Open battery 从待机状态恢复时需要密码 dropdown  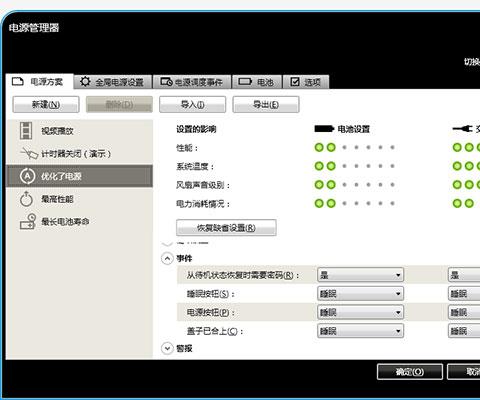click(360, 275)
